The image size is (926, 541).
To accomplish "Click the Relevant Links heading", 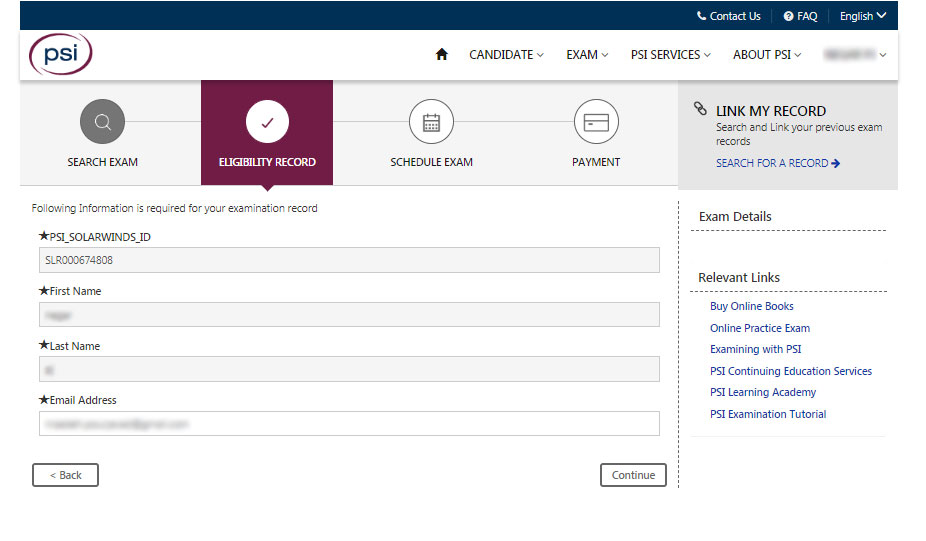I will tap(739, 278).
